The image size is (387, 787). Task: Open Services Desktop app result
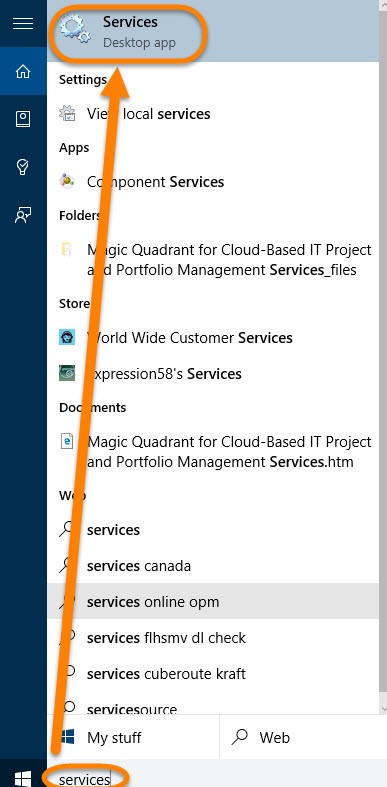click(213, 31)
